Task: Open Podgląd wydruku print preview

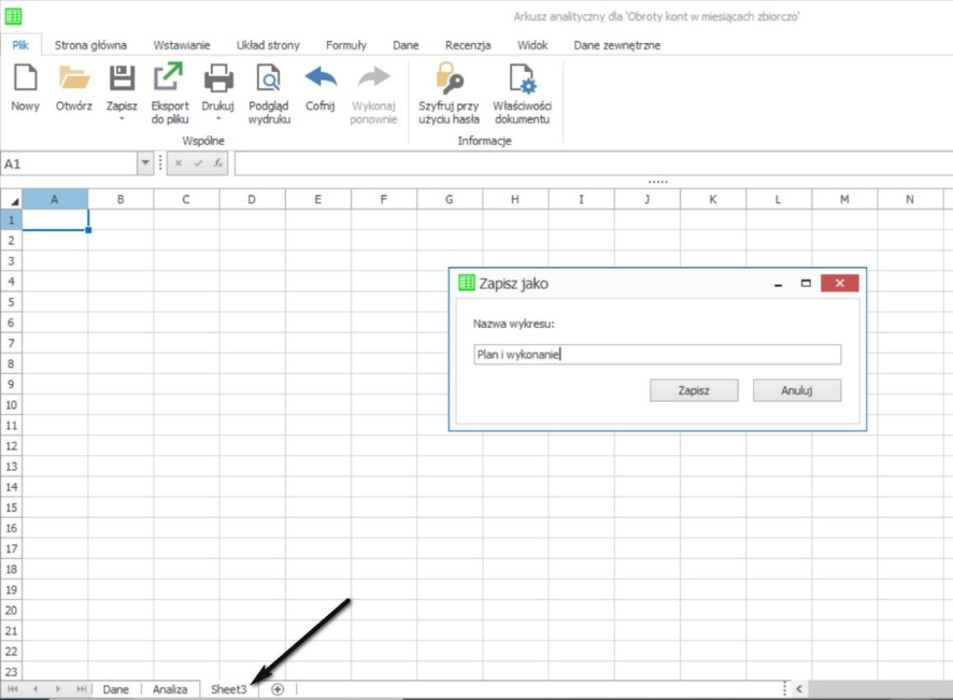Action: (268, 79)
